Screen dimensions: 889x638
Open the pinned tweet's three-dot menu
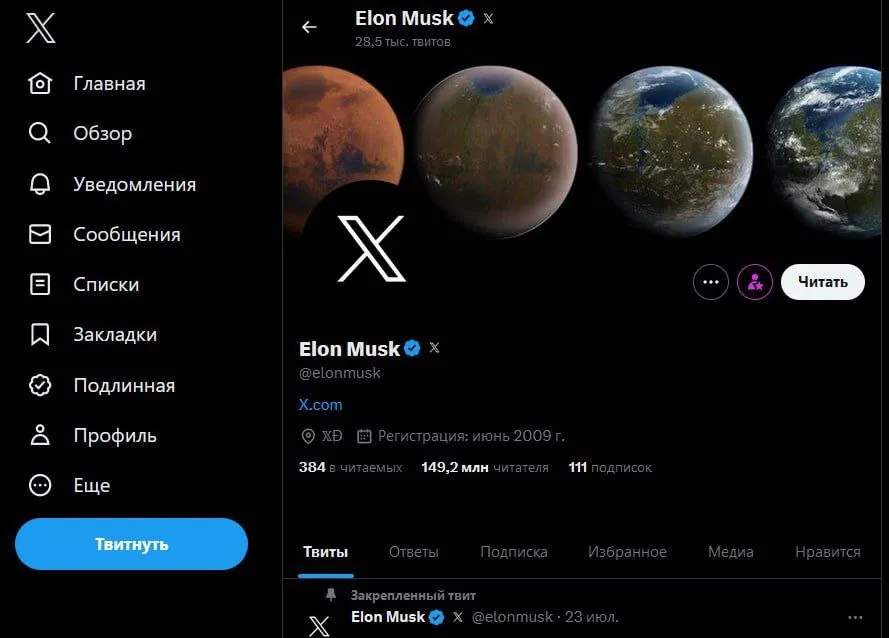(854, 617)
